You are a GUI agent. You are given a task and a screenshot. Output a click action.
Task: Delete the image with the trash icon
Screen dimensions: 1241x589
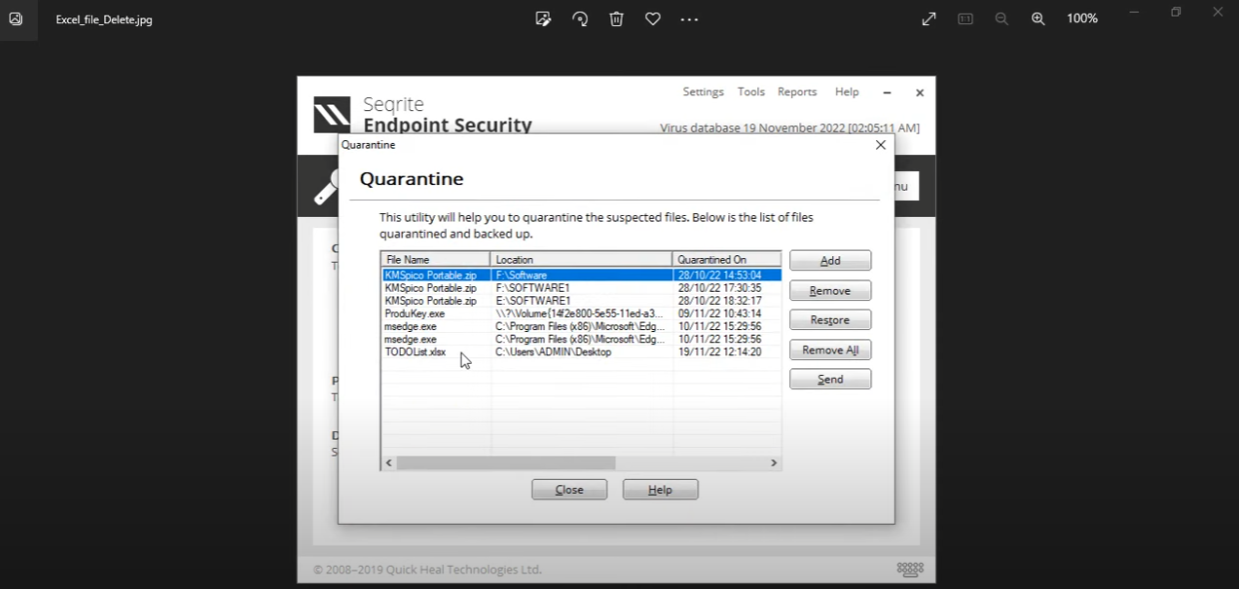coord(617,19)
